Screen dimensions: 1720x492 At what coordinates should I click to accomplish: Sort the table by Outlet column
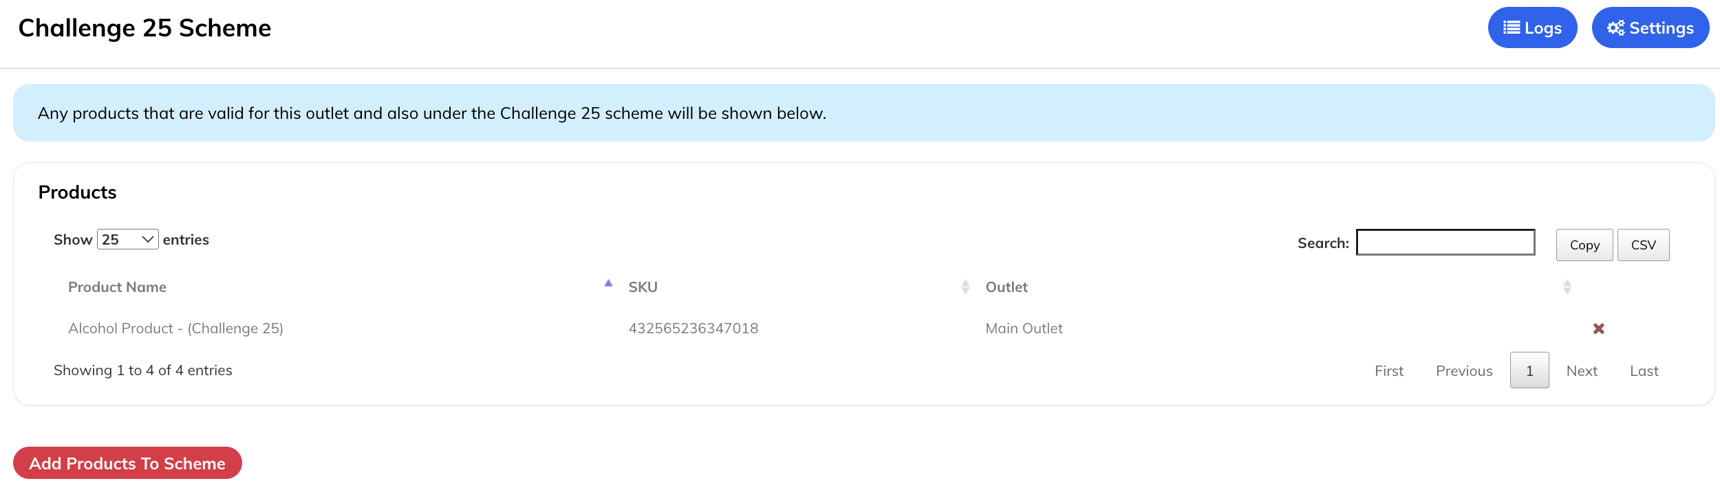pyautogui.click(x=1567, y=287)
